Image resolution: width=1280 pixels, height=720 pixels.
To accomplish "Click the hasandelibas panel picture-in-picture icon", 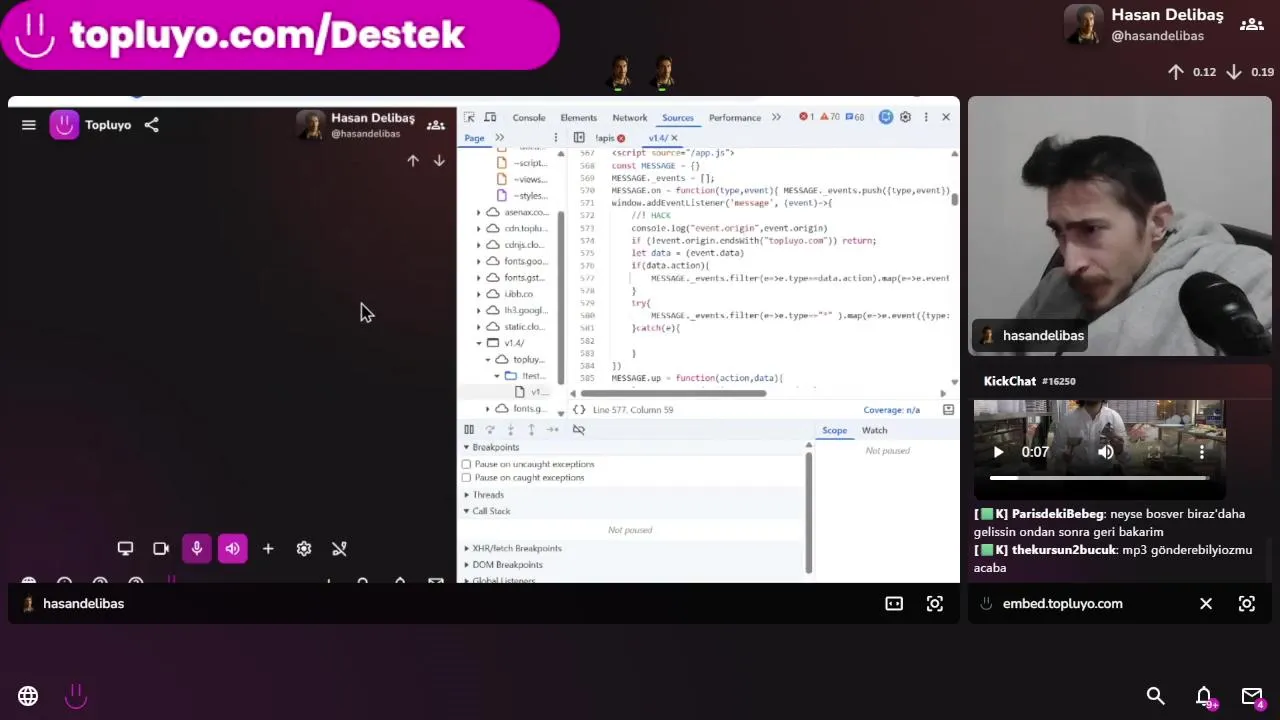I will [x=894, y=604].
